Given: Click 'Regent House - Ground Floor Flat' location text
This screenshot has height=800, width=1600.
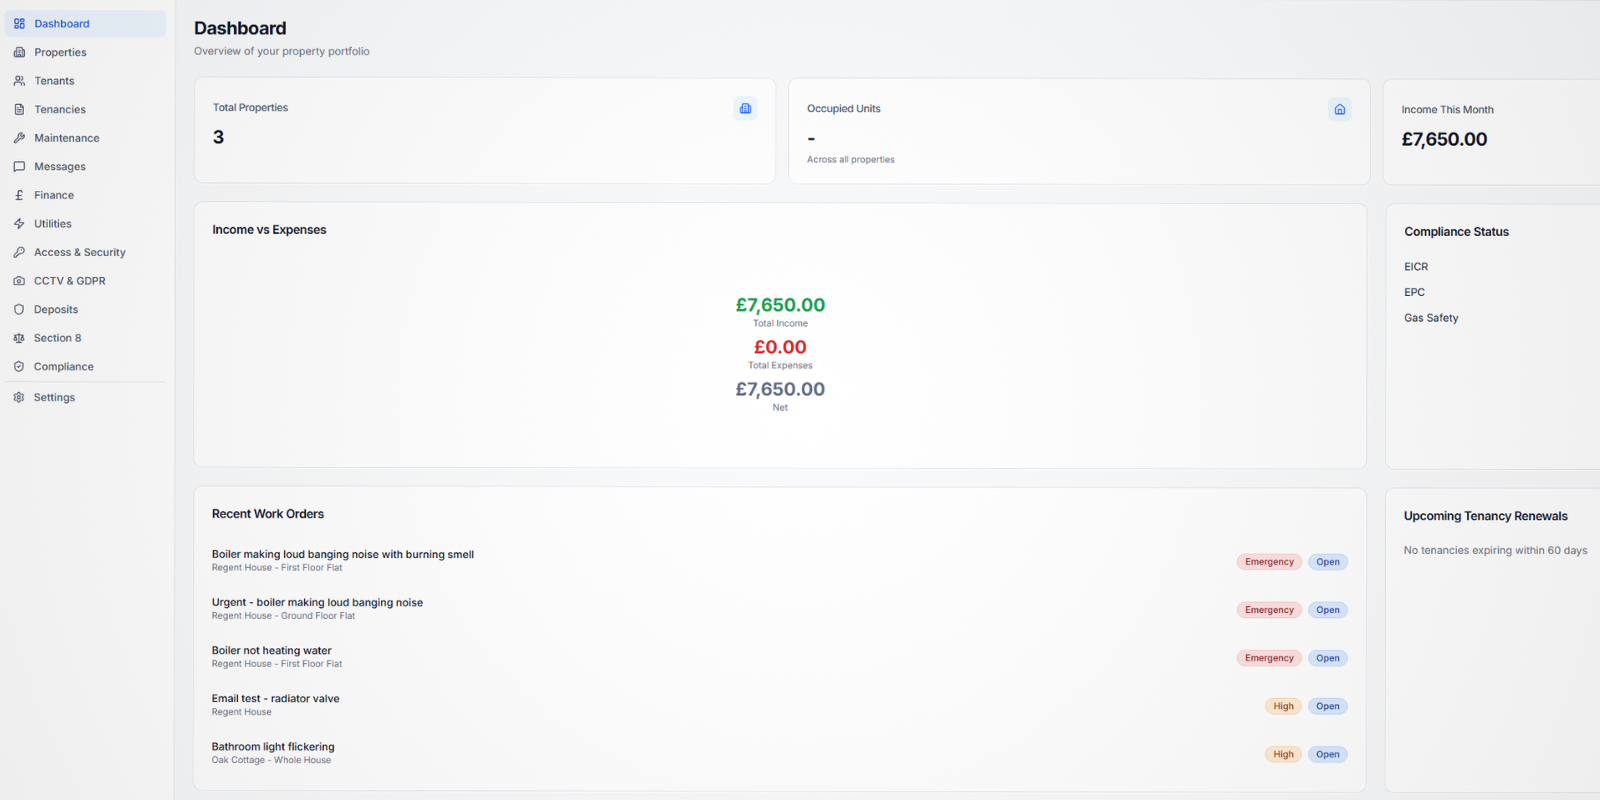Looking at the screenshot, I should pyautogui.click(x=283, y=616).
